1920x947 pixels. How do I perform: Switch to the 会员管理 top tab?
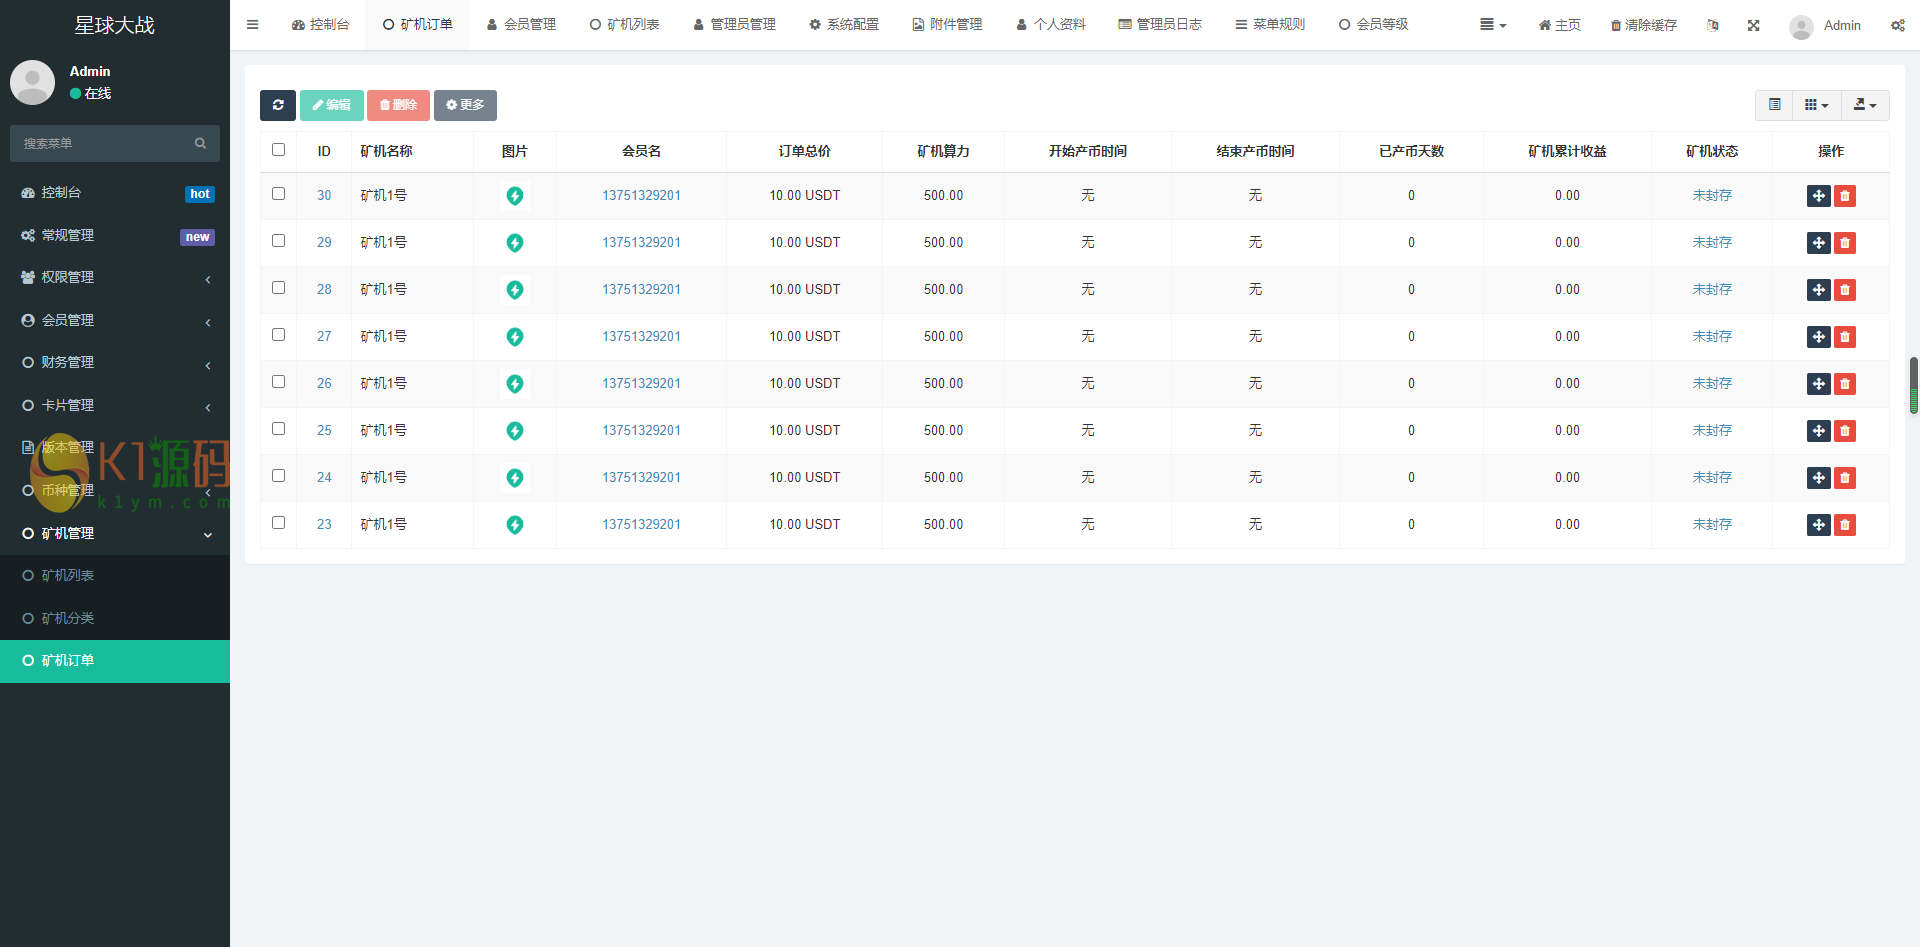coord(521,24)
